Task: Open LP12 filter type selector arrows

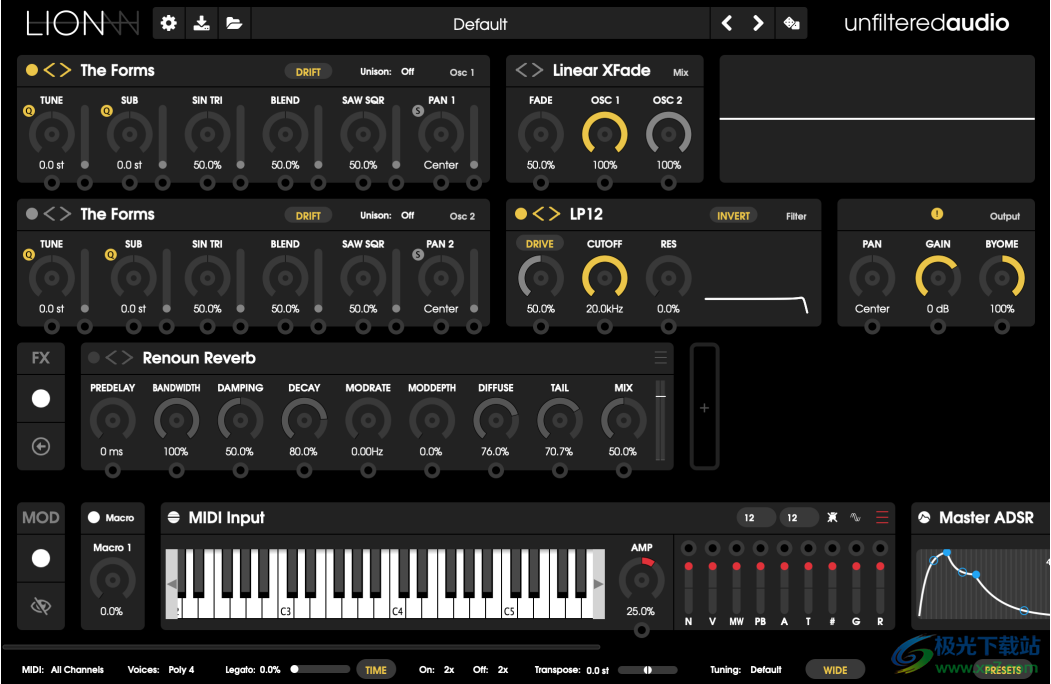Action: 546,214
